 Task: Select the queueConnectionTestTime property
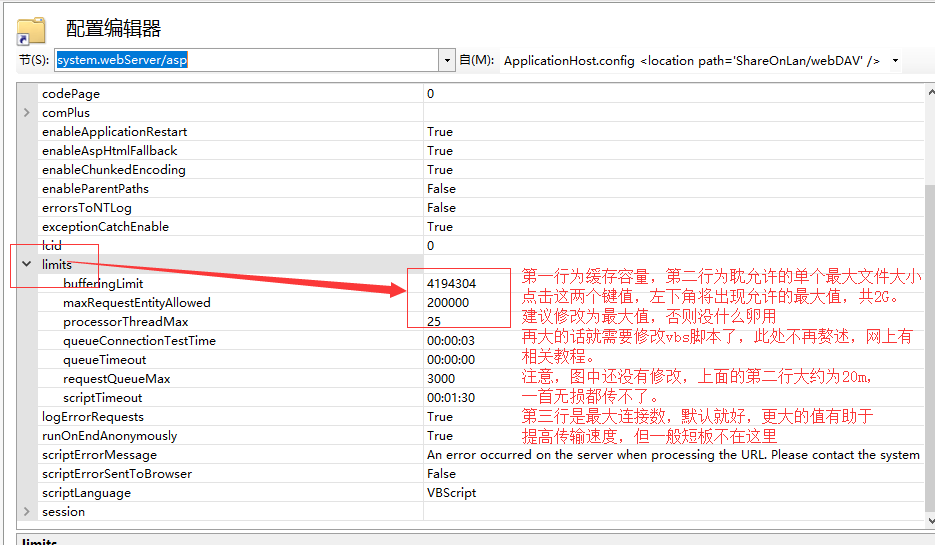pos(140,341)
